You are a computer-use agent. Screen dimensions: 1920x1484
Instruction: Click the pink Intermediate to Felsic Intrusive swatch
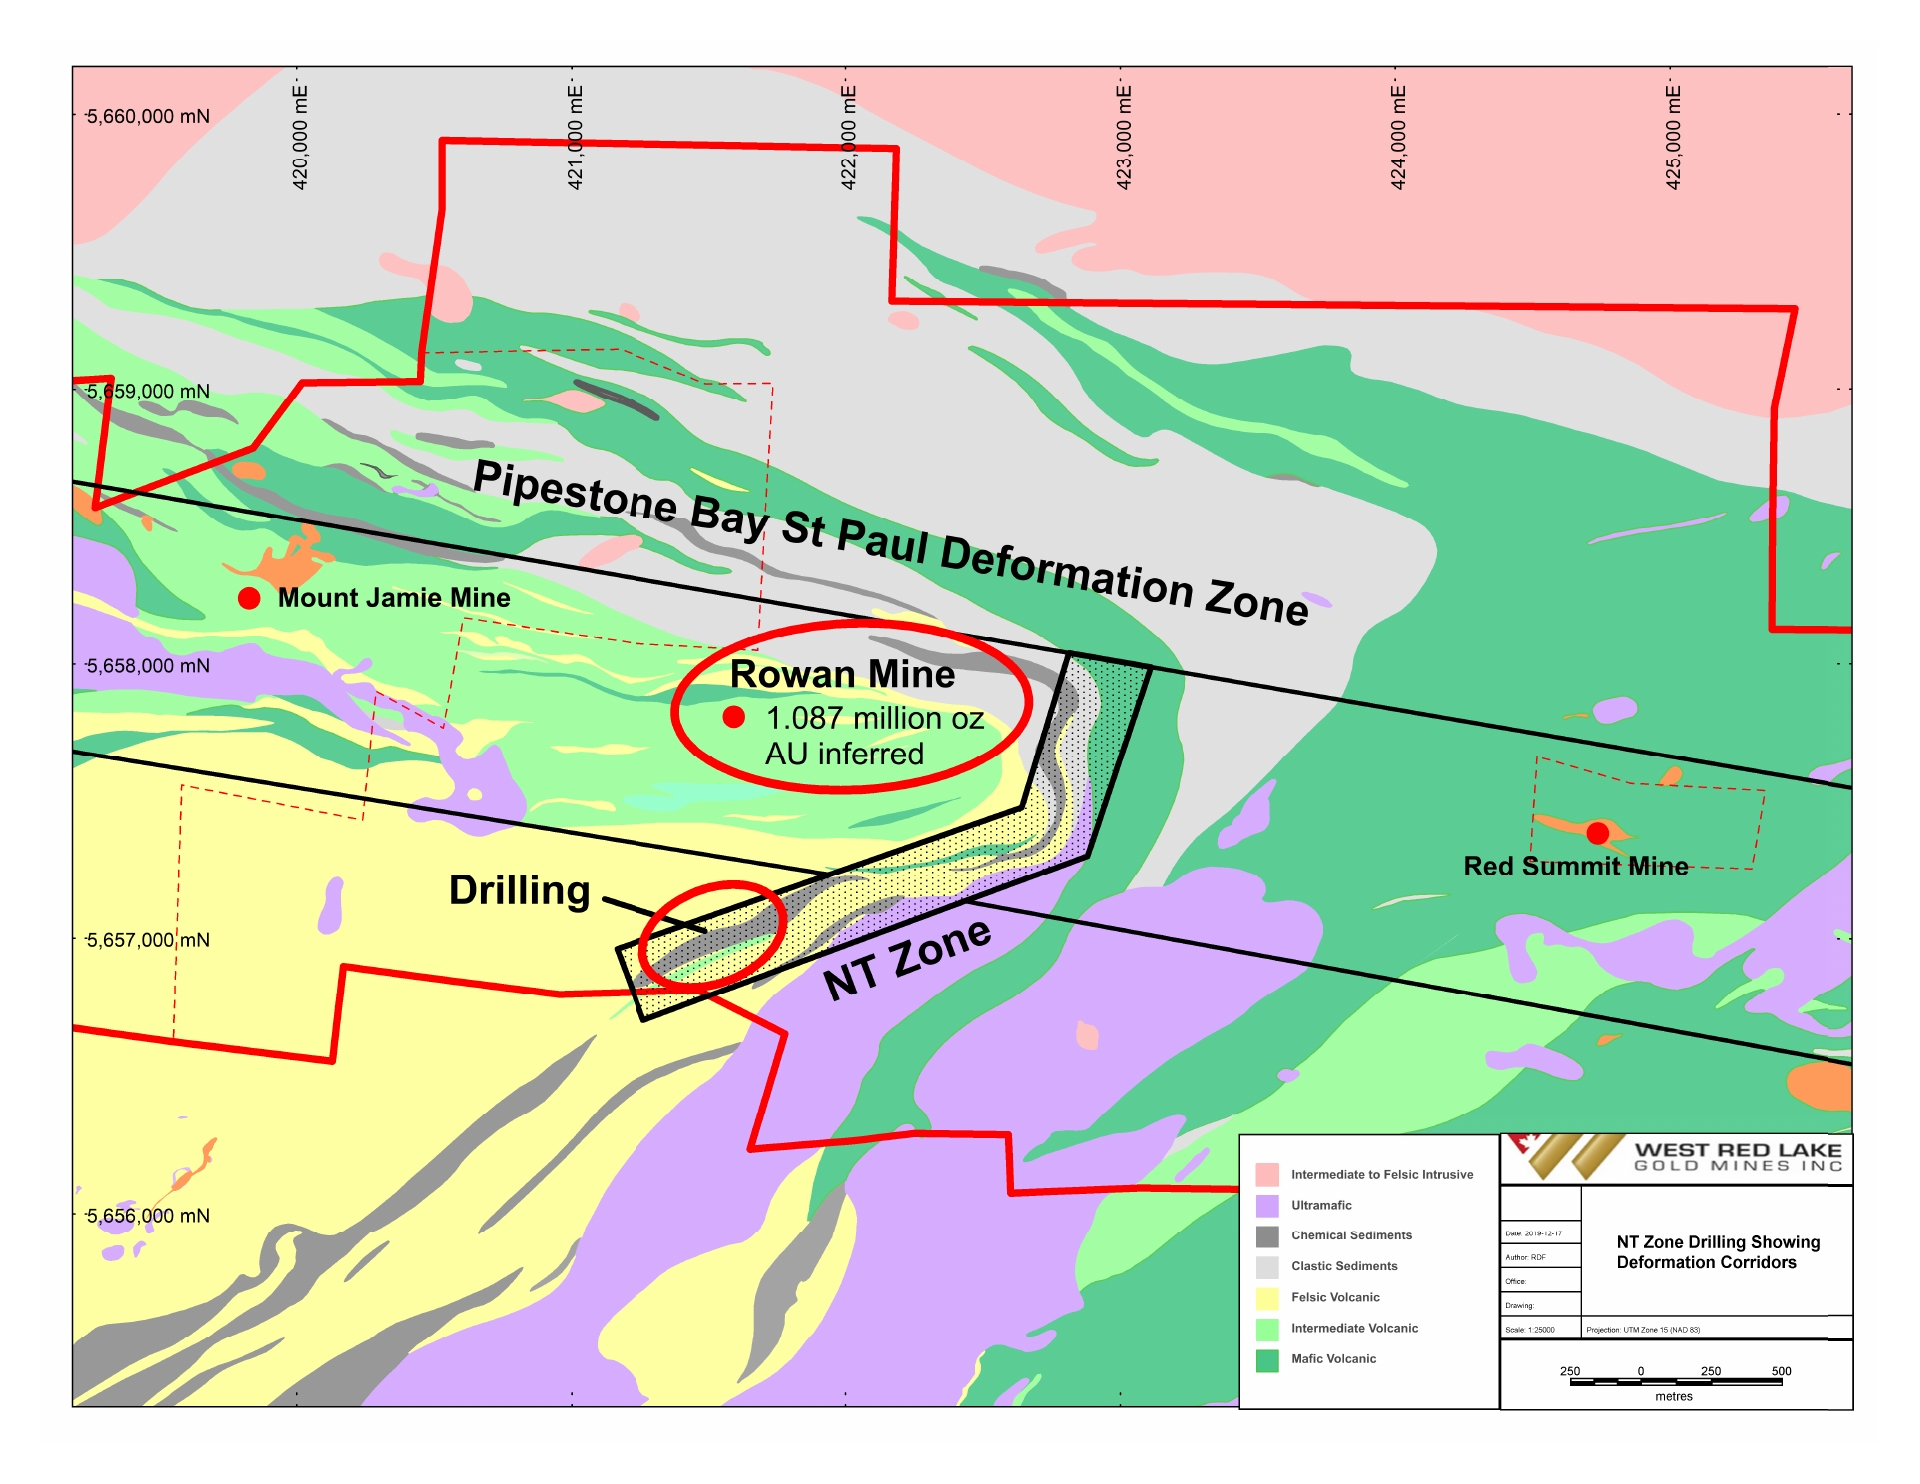point(1267,1174)
